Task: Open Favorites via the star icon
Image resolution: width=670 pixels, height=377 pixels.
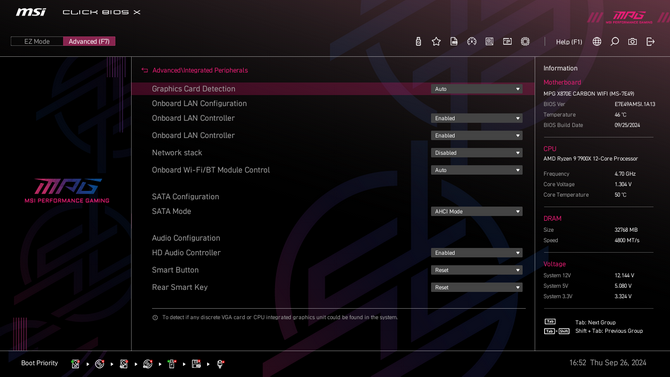Action: pyautogui.click(x=436, y=41)
